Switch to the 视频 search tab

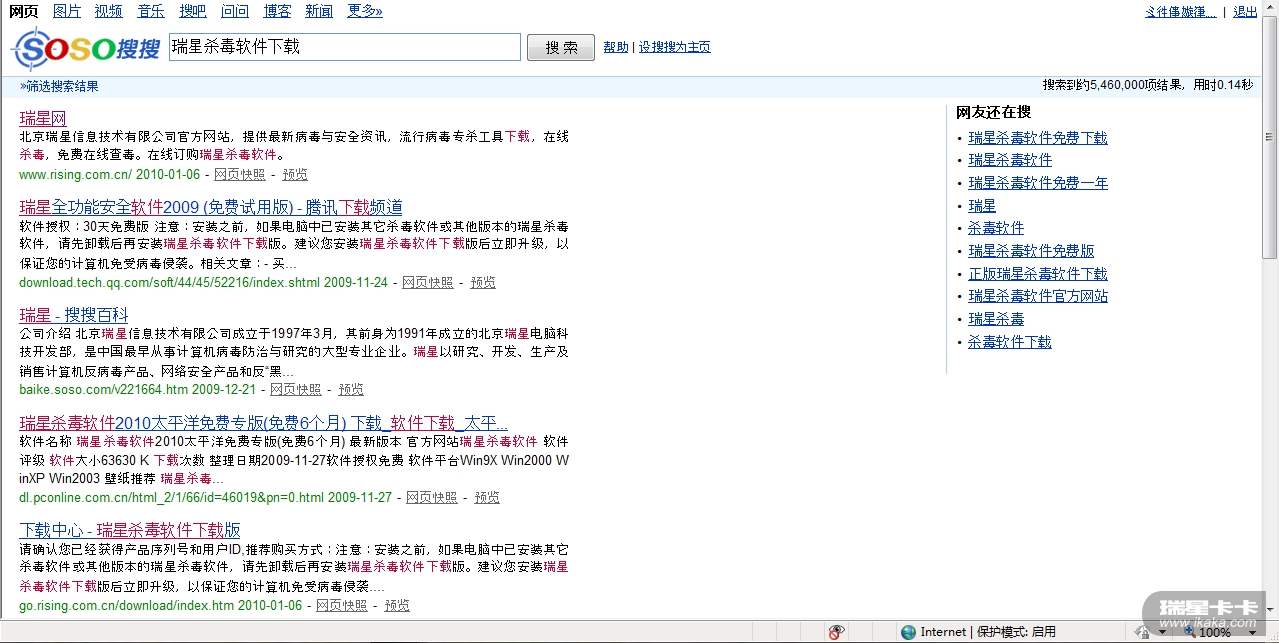(109, 11)
